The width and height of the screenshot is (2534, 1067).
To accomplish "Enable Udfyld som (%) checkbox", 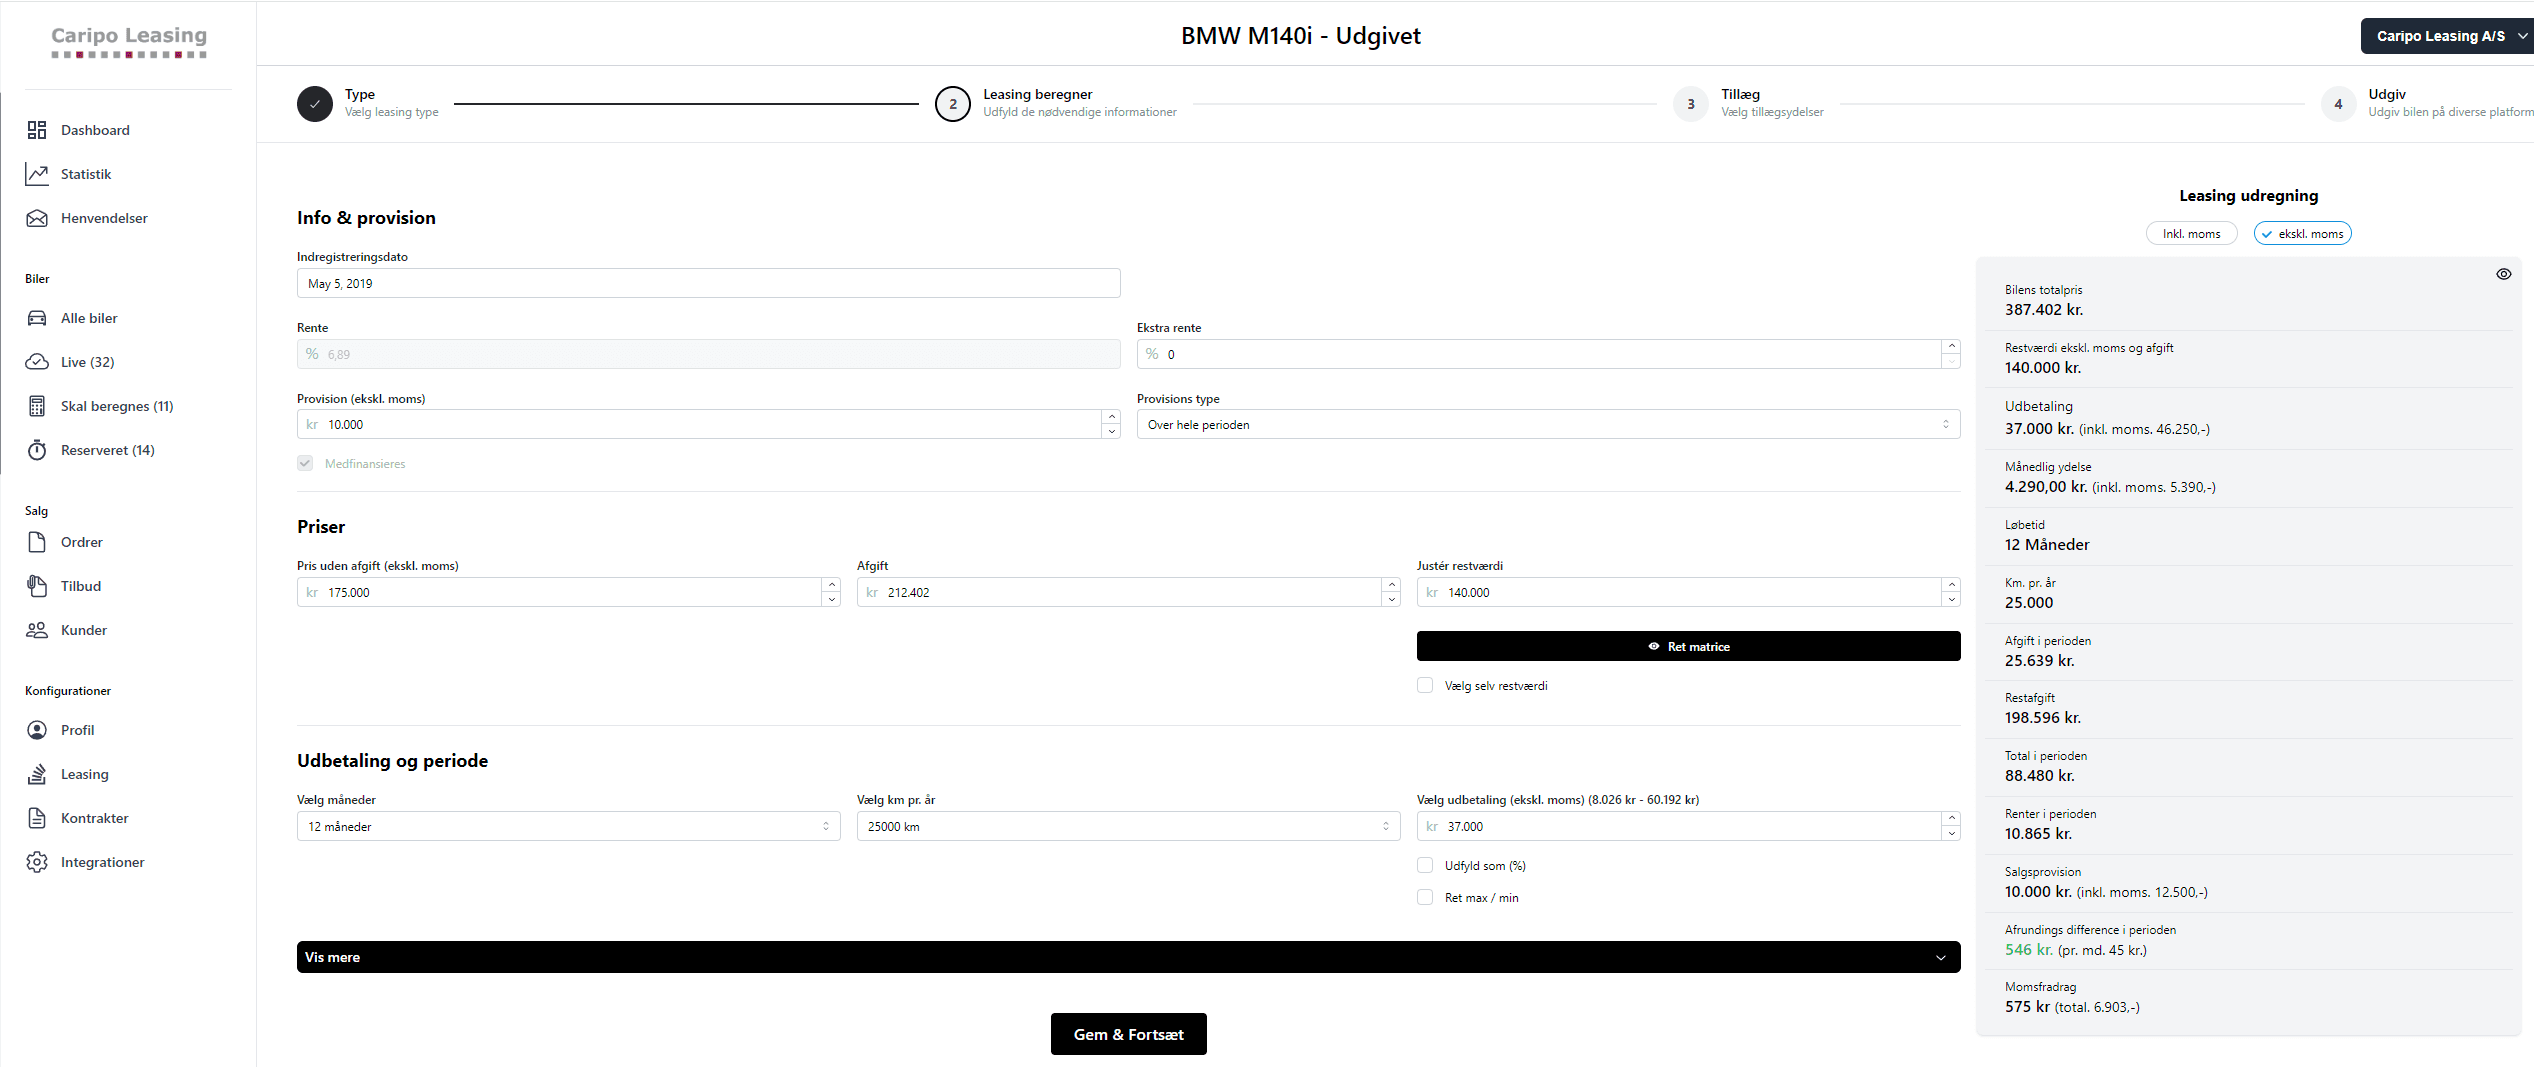I will coord(1425,865).
